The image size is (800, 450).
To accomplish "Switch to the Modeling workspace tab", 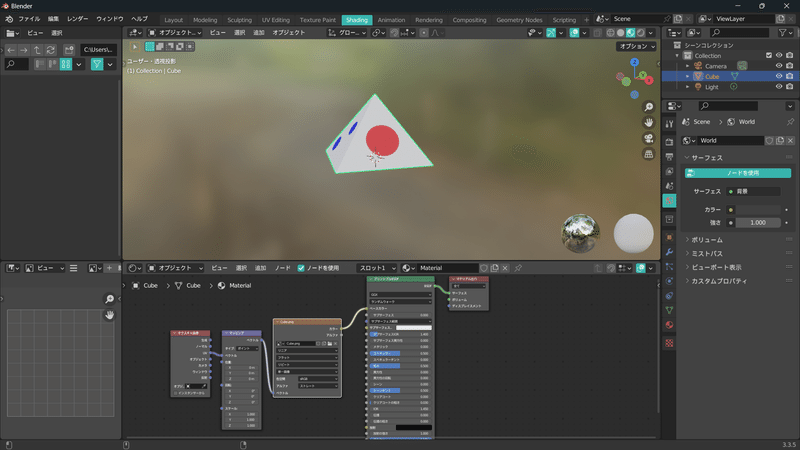I will click(205, 20).
